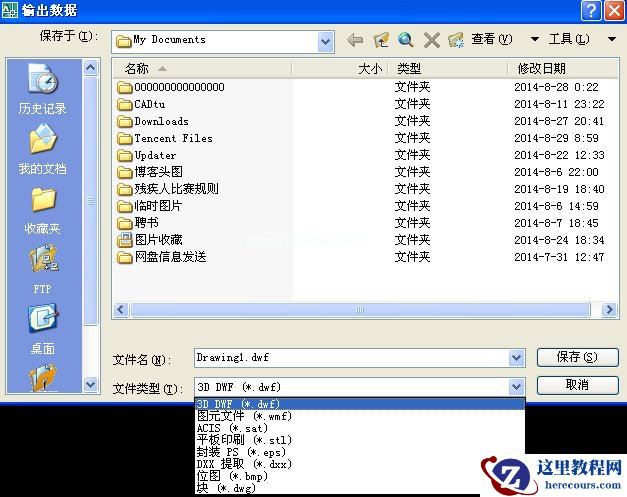Click file list scroll left arrow
627x497 pixels.
pyautogui.click(x=121, y=309)
